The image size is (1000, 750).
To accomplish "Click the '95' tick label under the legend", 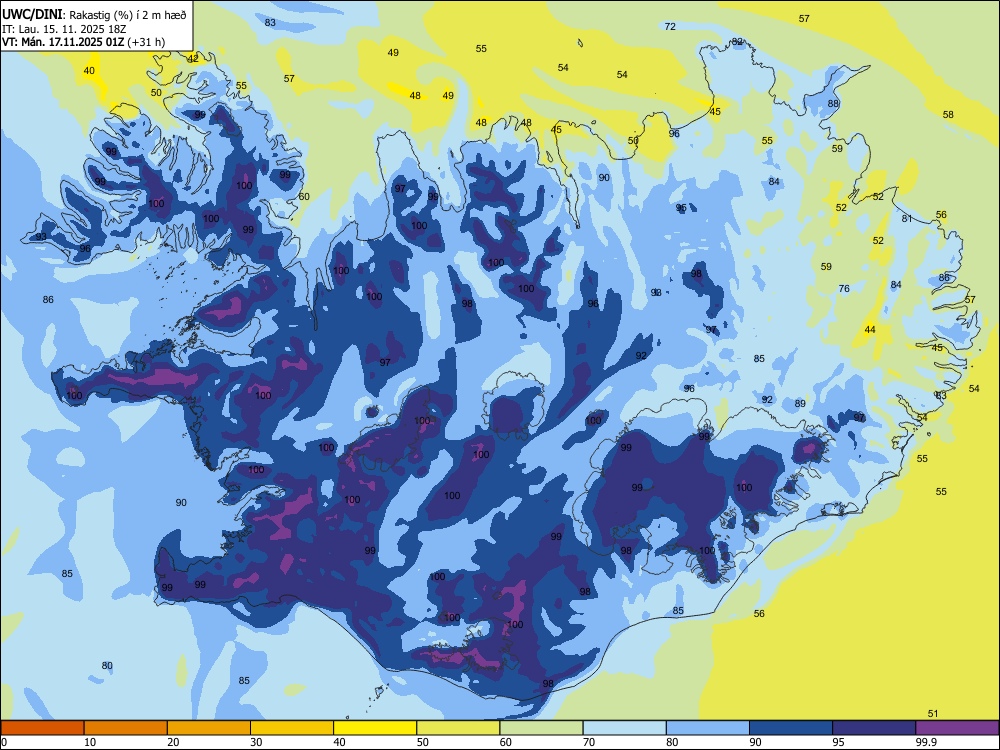I will [839, 742].
